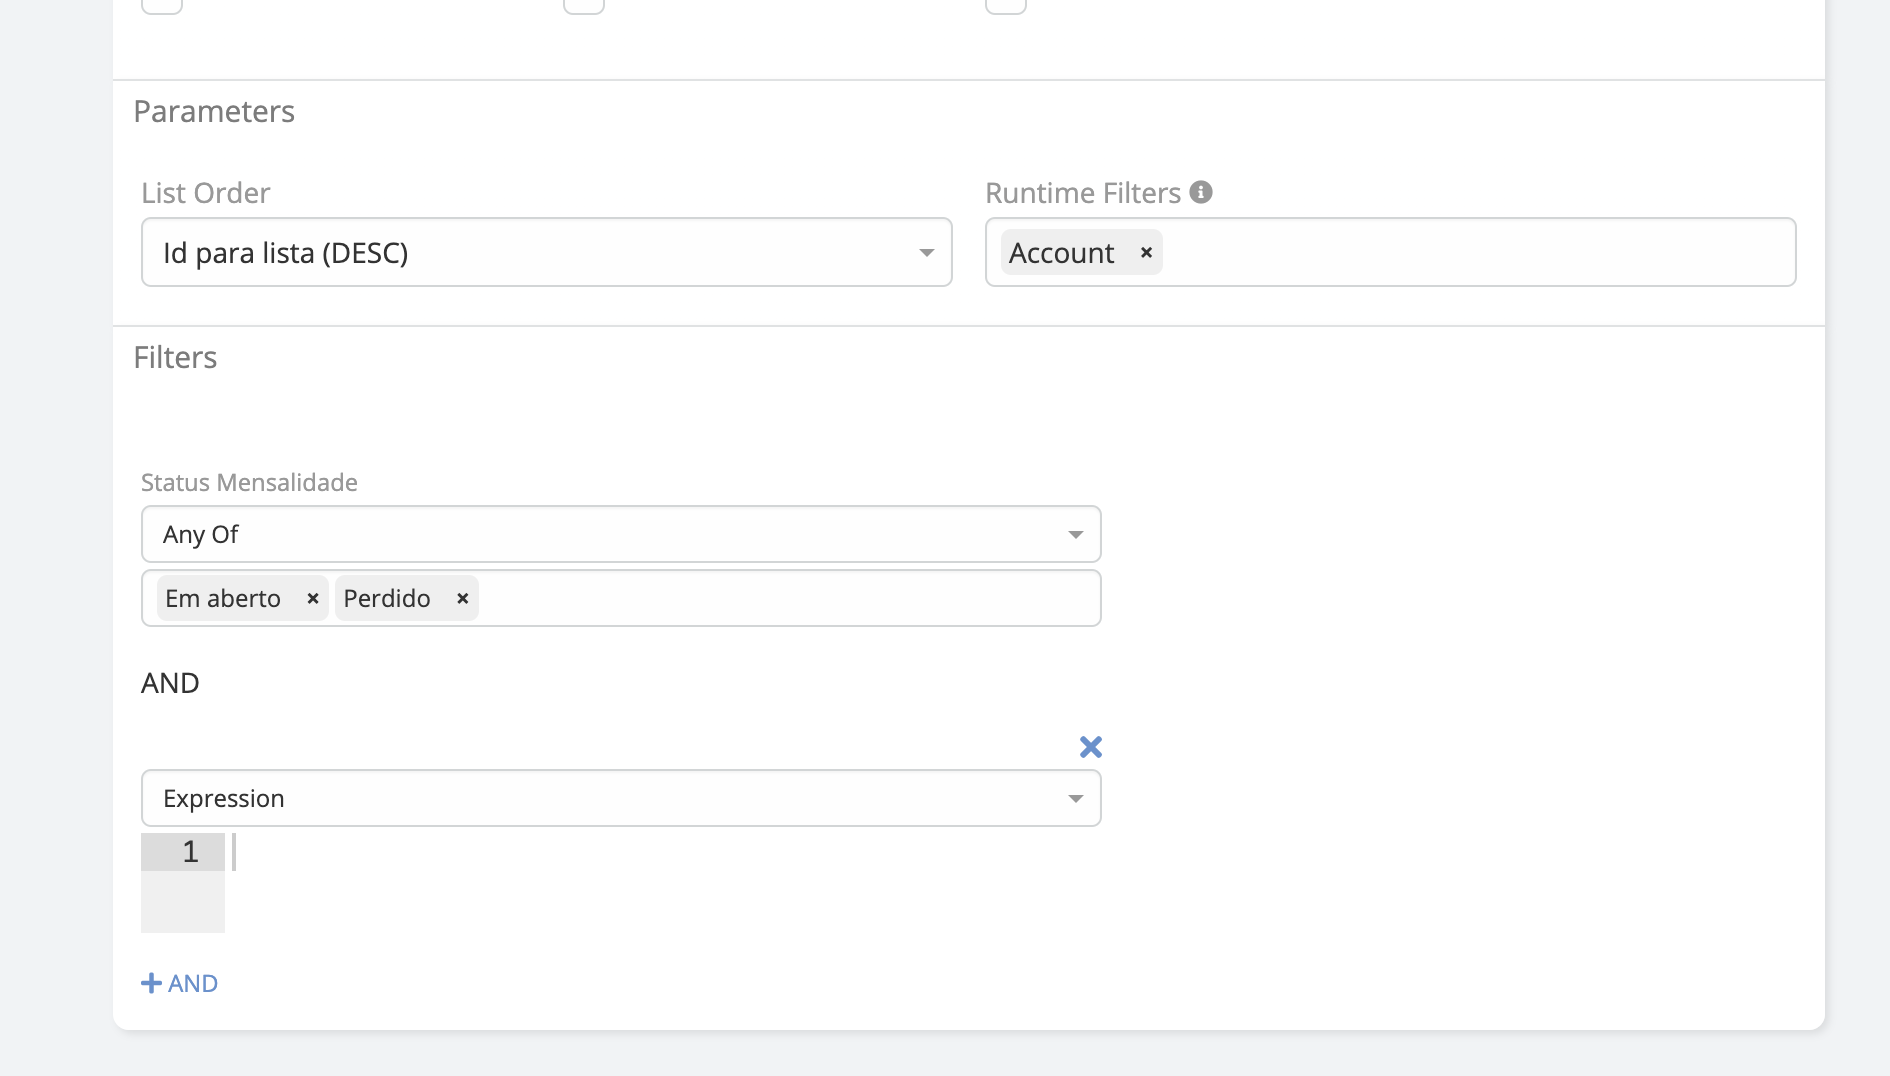The image size is (1890, 1076).
Task: Click the plus icon beside AND
Action: 151,983
